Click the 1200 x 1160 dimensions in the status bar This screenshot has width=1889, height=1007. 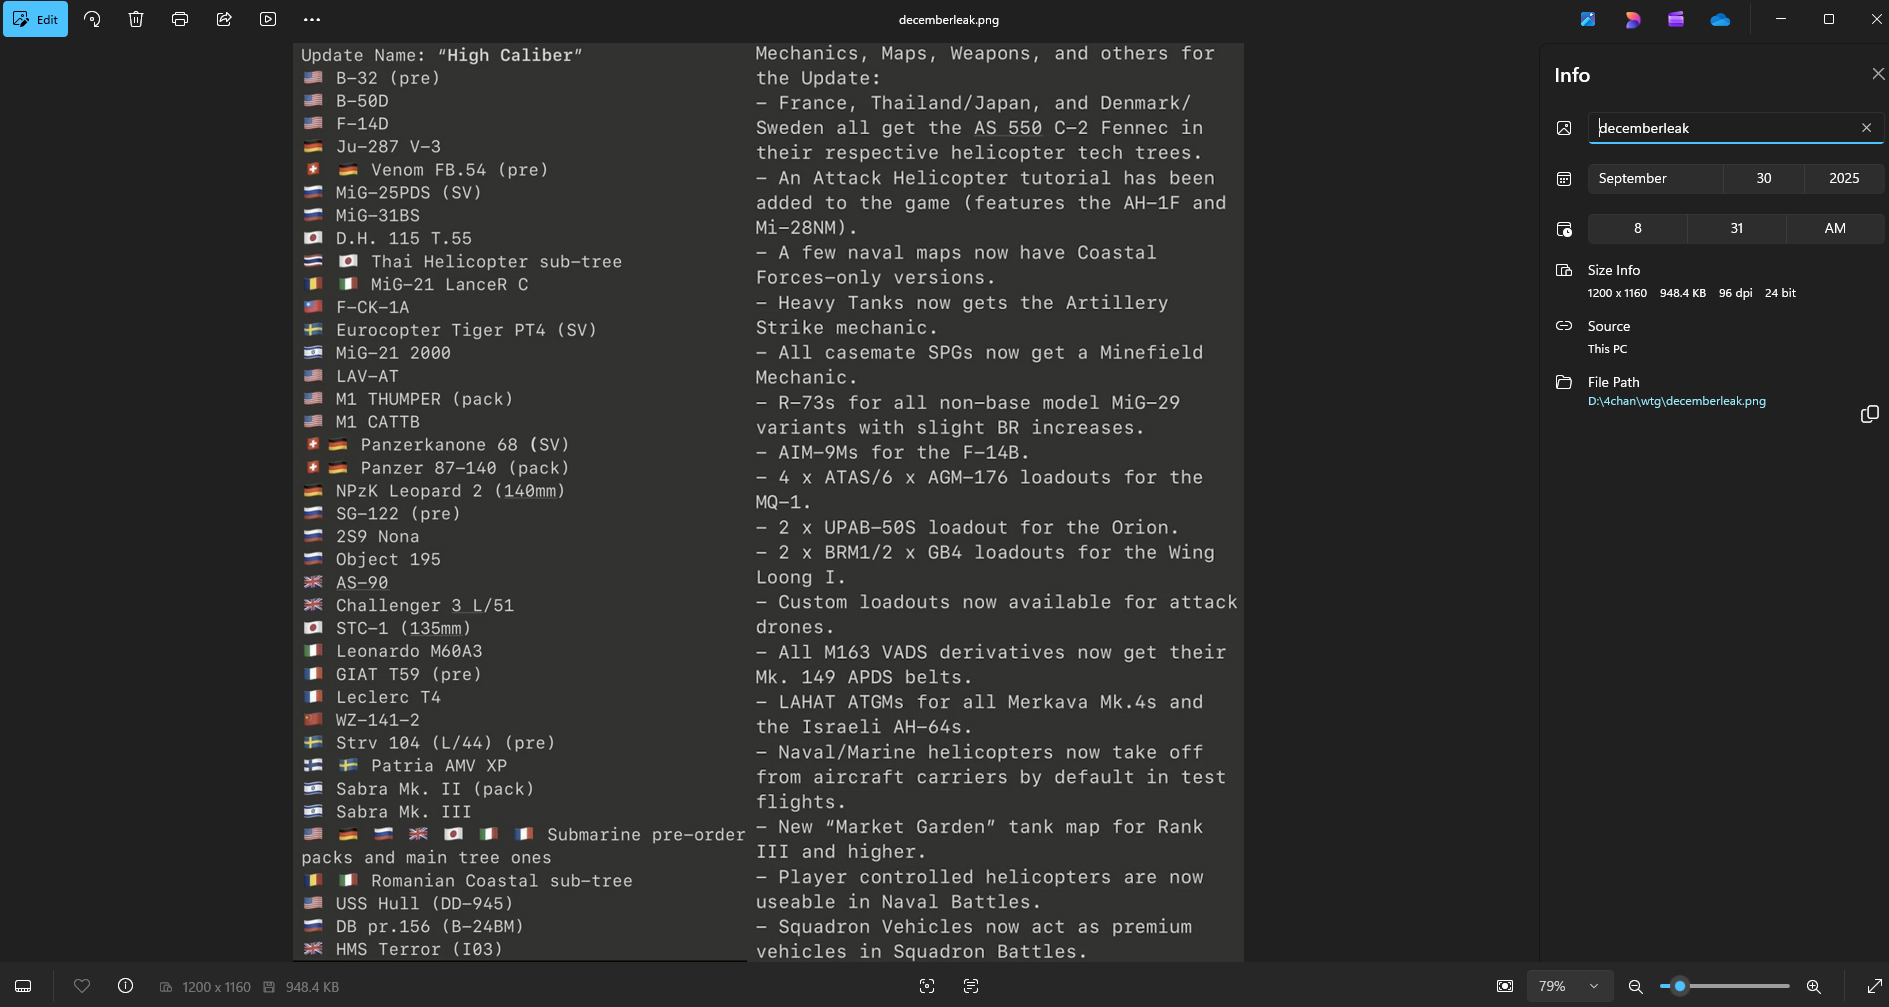point(216,987)
